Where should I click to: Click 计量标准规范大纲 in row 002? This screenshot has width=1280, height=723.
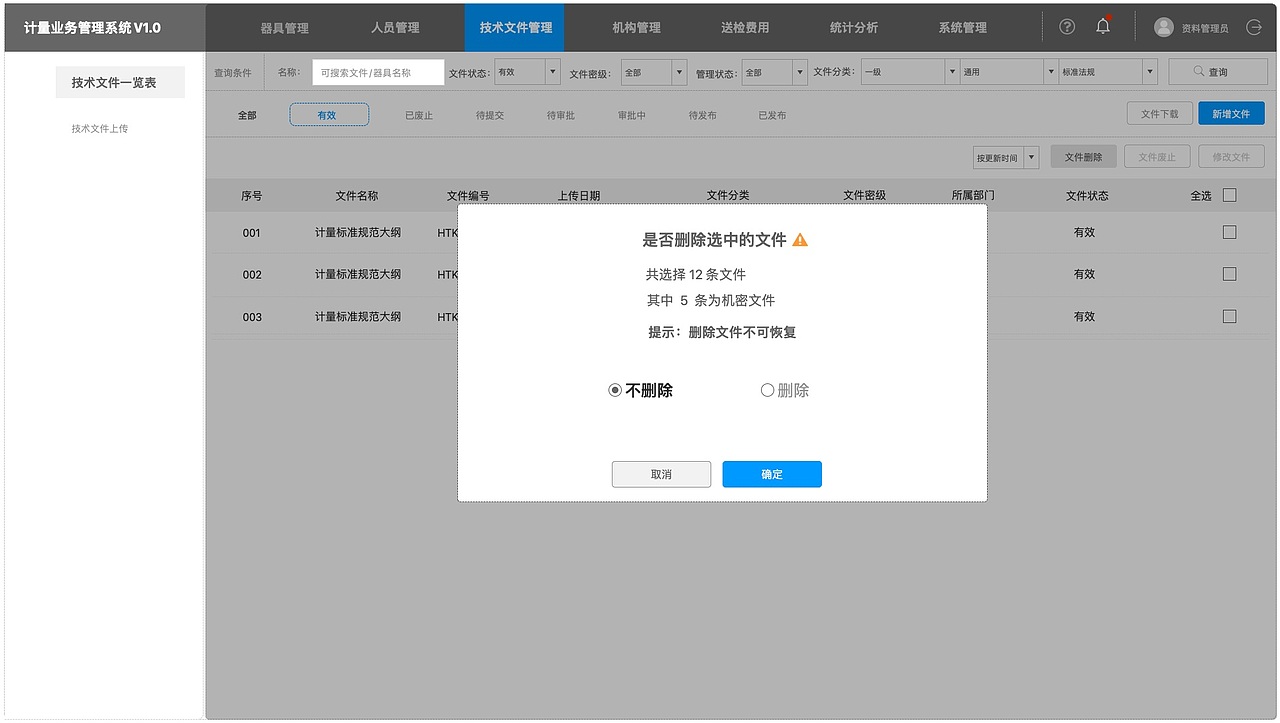point(358,274)
